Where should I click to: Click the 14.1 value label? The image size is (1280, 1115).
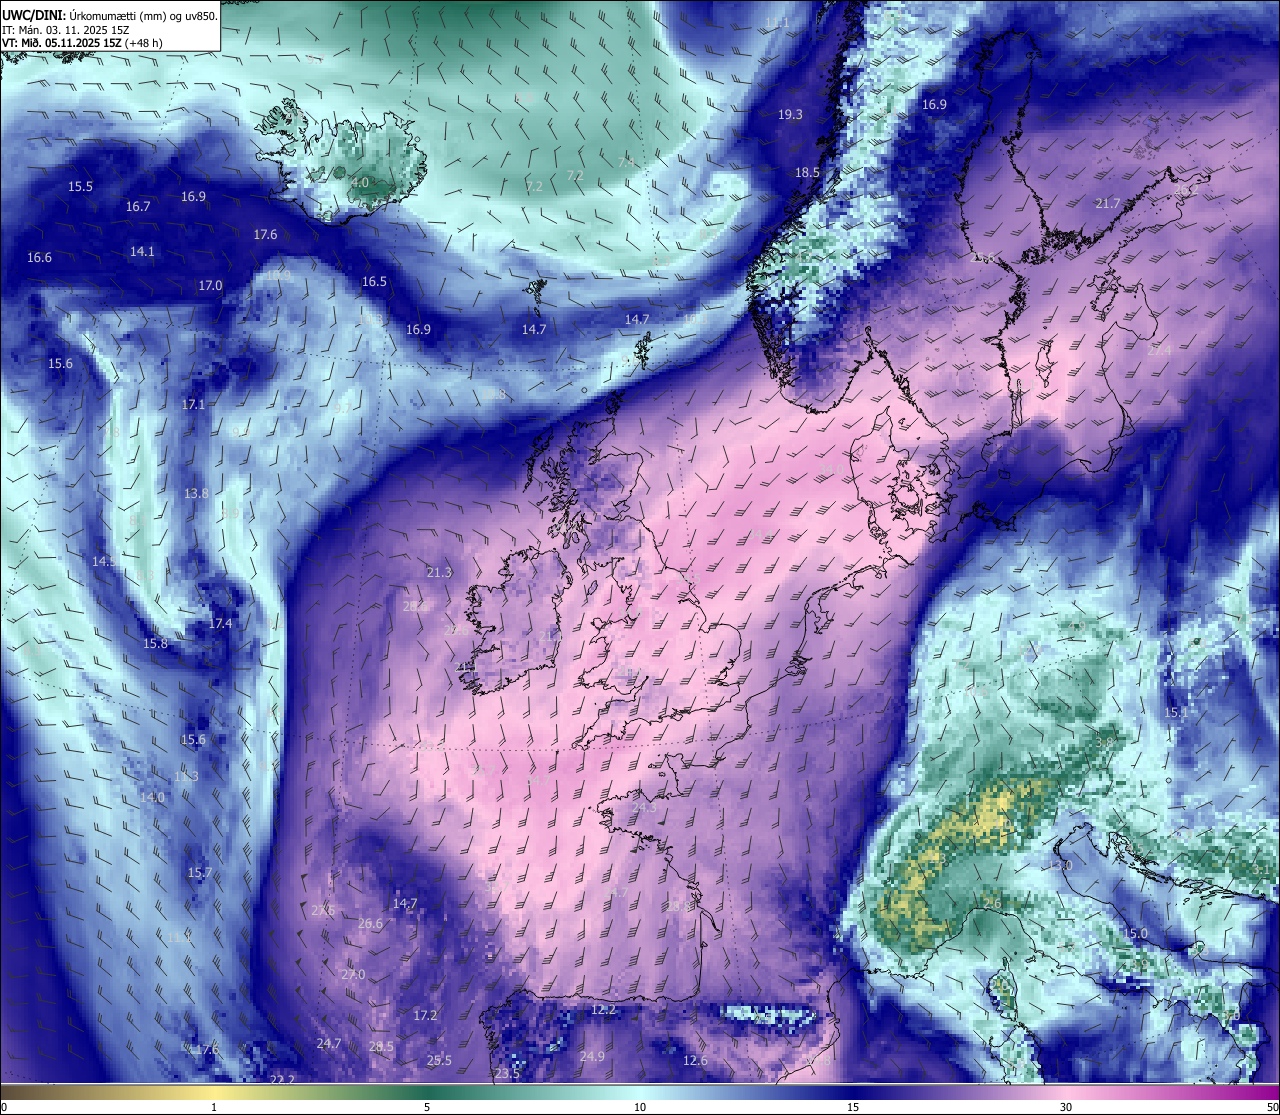click(142, 252)
